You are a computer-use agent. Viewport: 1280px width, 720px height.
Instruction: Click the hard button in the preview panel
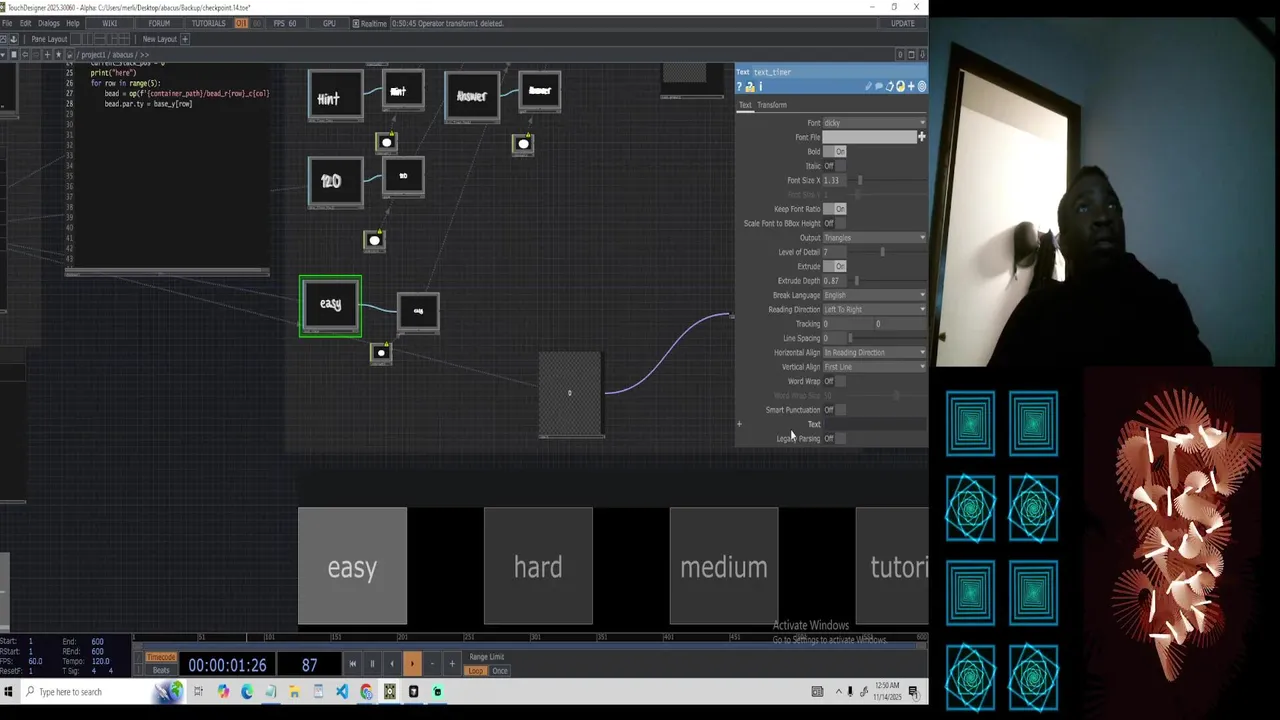[538, 566]
